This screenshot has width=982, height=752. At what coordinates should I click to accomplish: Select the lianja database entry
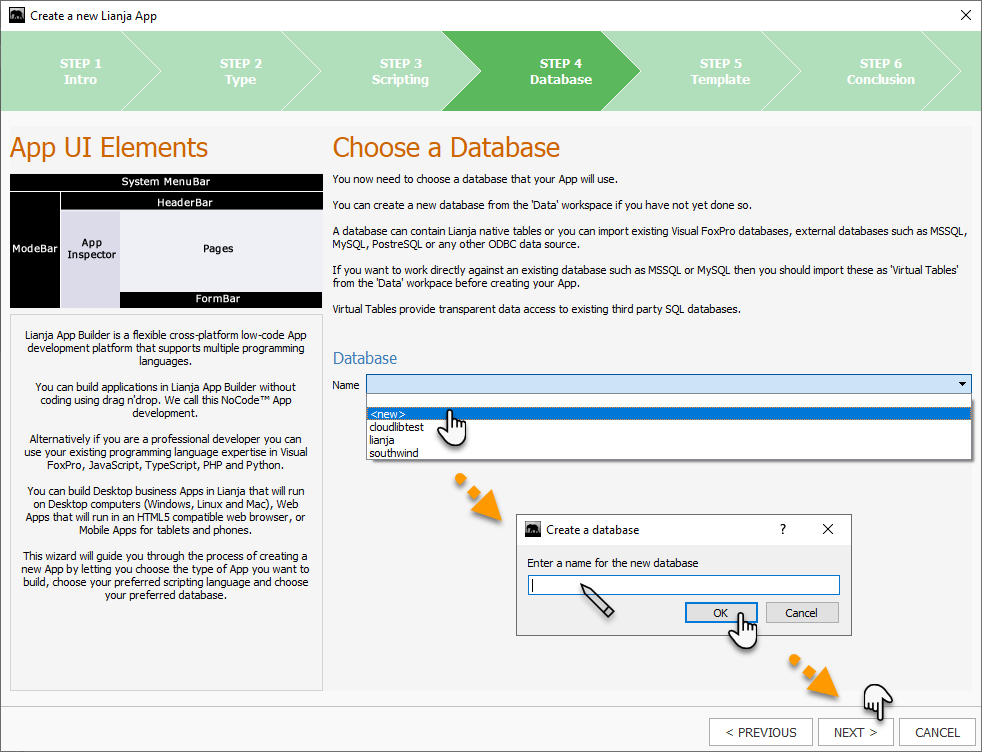coord(381,440)
